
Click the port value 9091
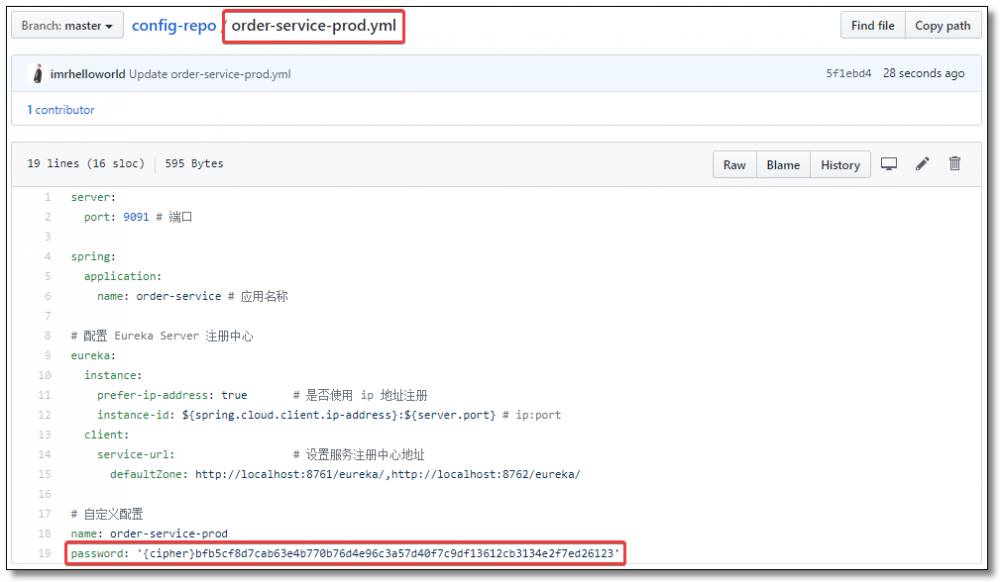(x=136, y=217)
